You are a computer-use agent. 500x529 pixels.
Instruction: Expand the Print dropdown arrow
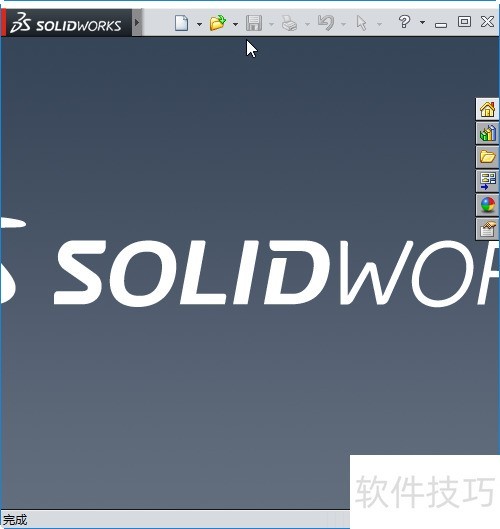coord(307,24)
